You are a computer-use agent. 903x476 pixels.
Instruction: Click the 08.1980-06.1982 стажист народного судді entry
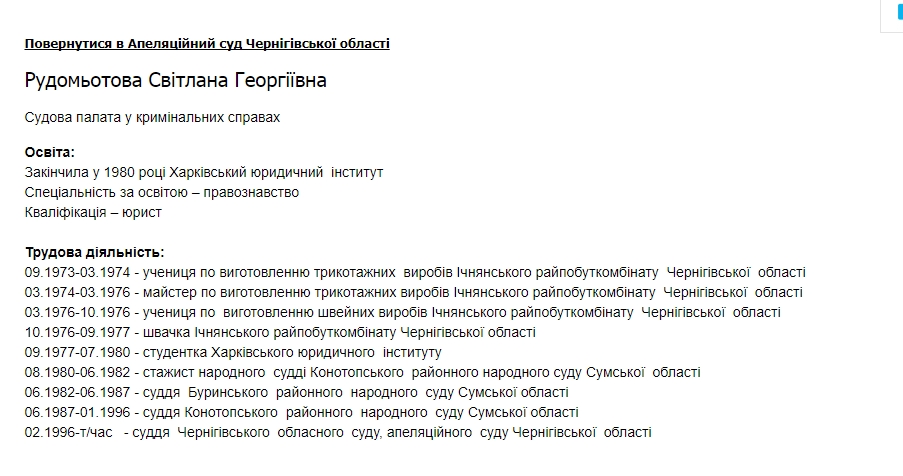click(362, 372)
